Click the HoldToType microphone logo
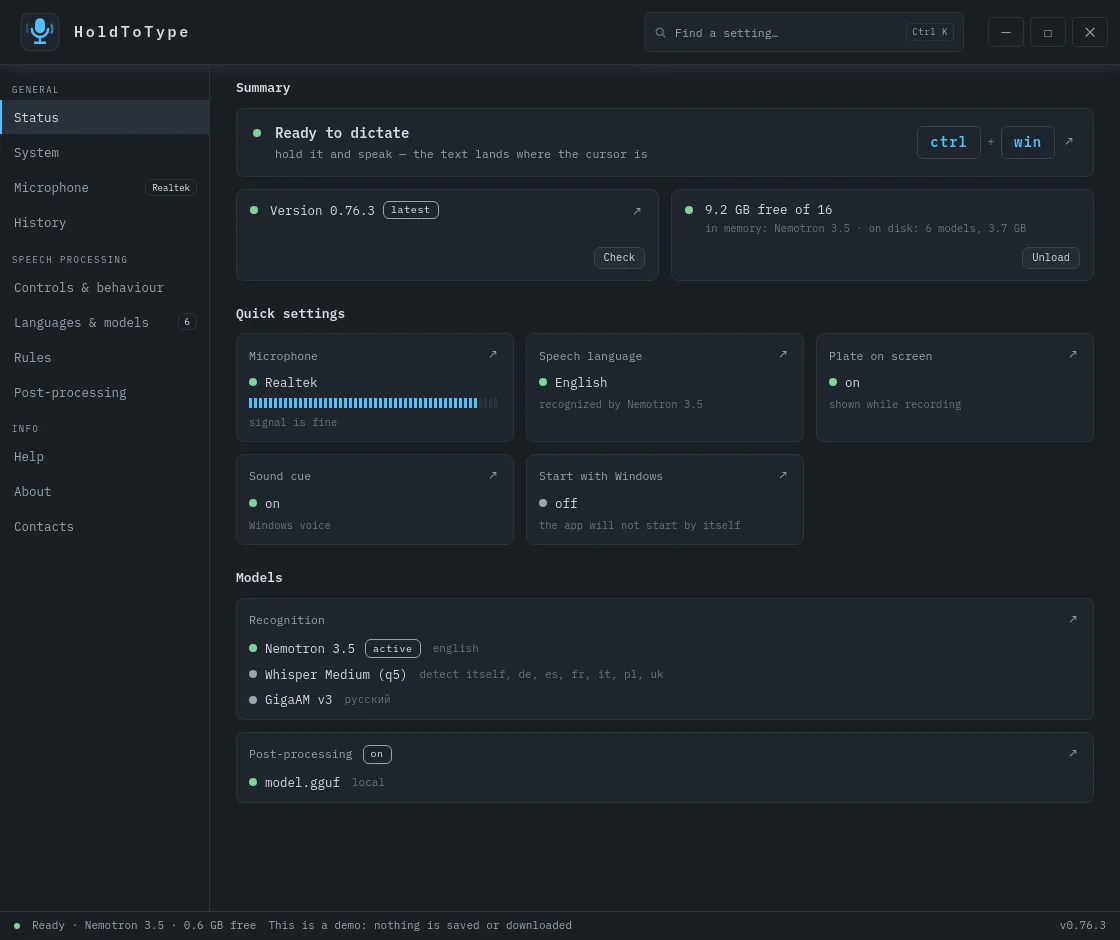The height and width of the screenshot is (940, 1120). coord(40,32)
